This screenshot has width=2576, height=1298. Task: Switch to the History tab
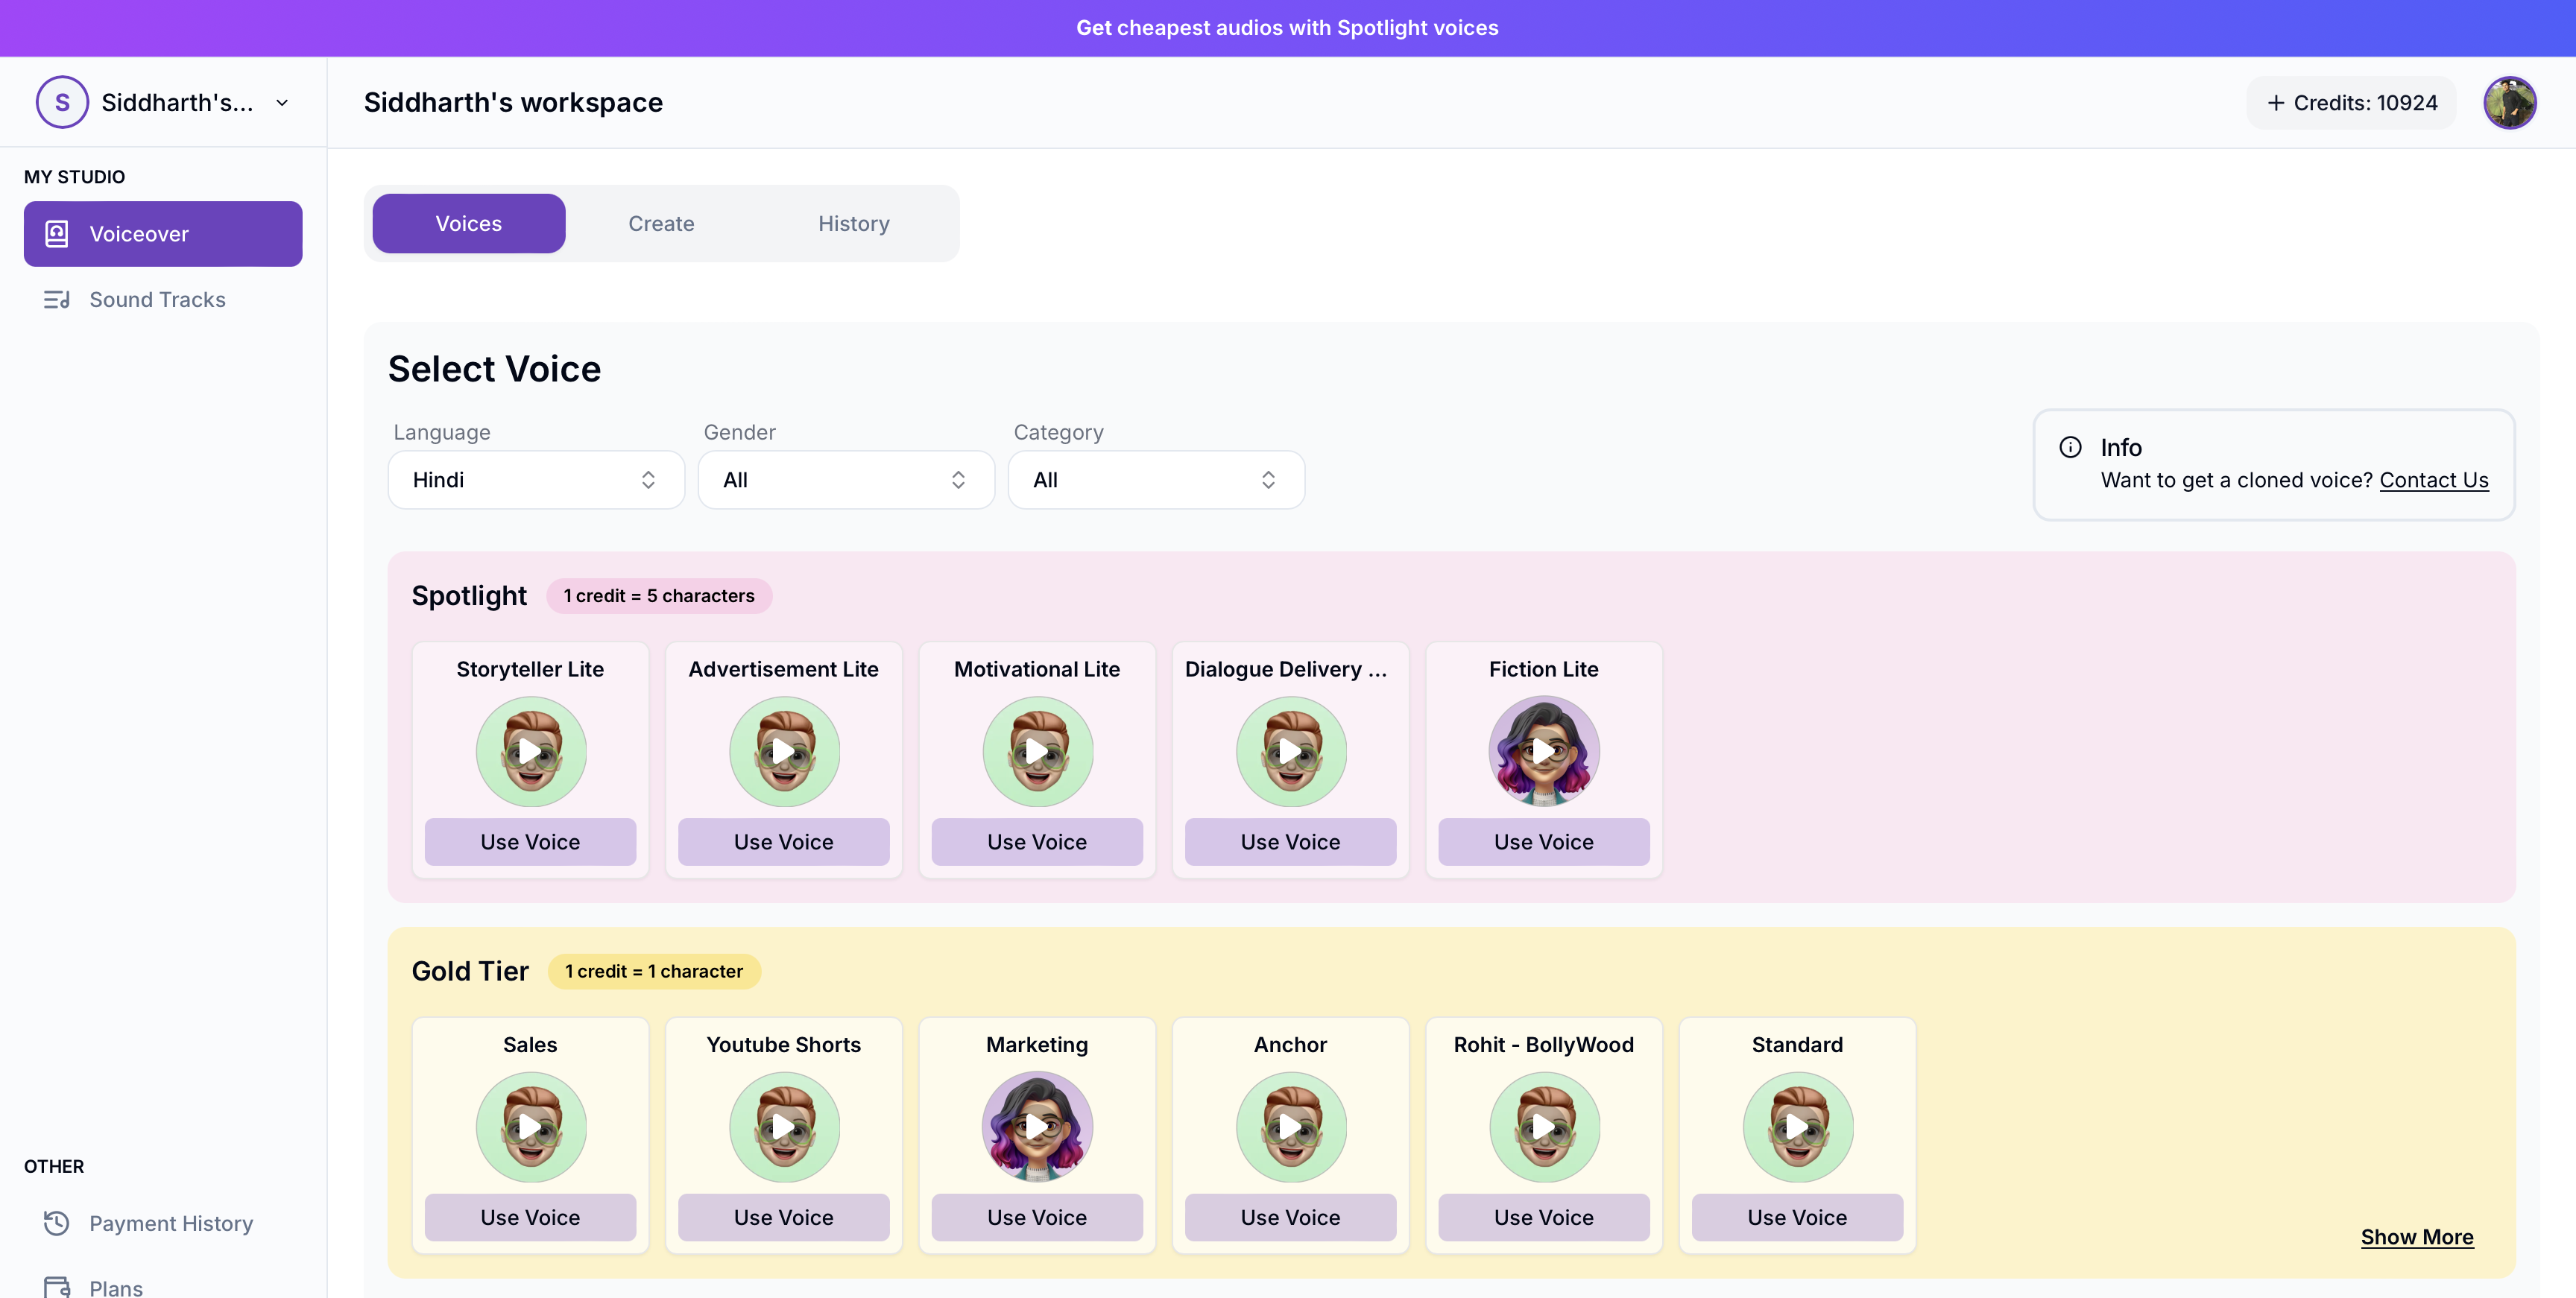point(853,224)
